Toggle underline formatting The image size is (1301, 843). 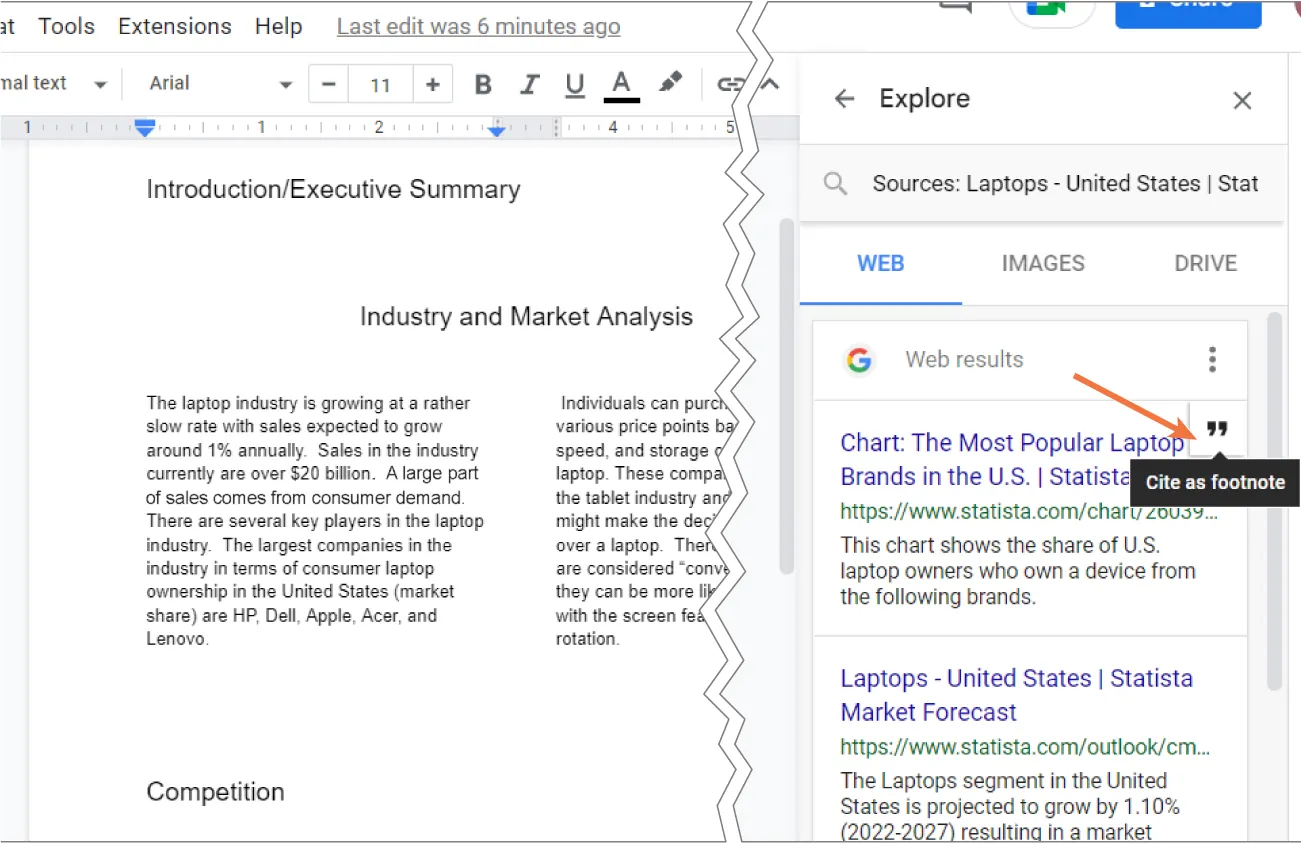click(574, 84)
